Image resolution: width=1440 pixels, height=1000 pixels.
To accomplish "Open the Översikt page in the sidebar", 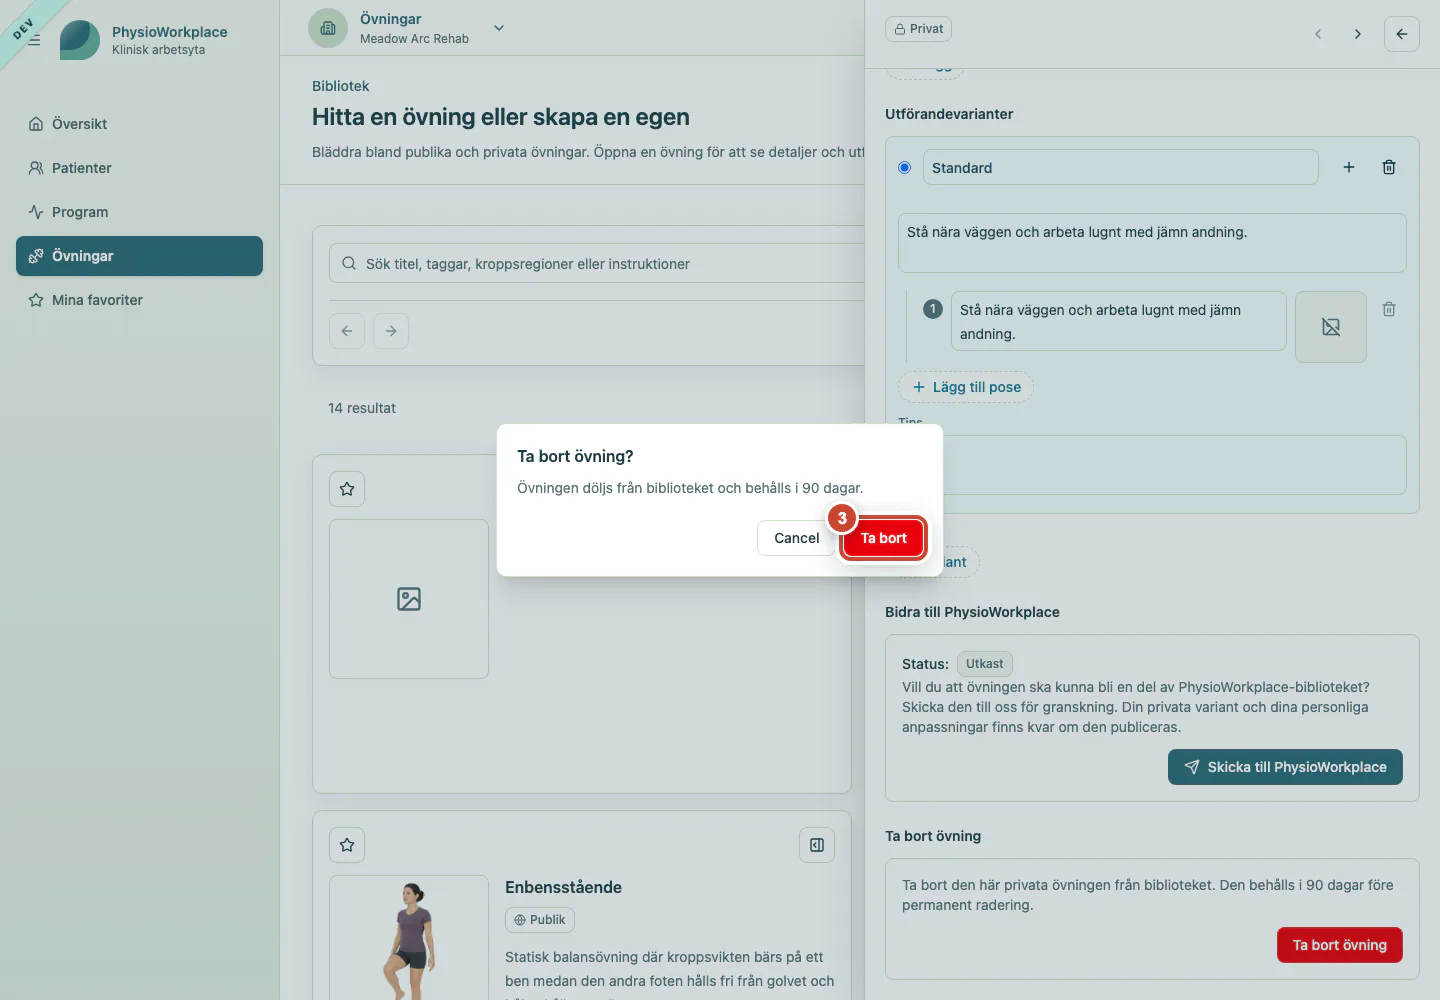I will pyautogui.click(x=139, y=124).
